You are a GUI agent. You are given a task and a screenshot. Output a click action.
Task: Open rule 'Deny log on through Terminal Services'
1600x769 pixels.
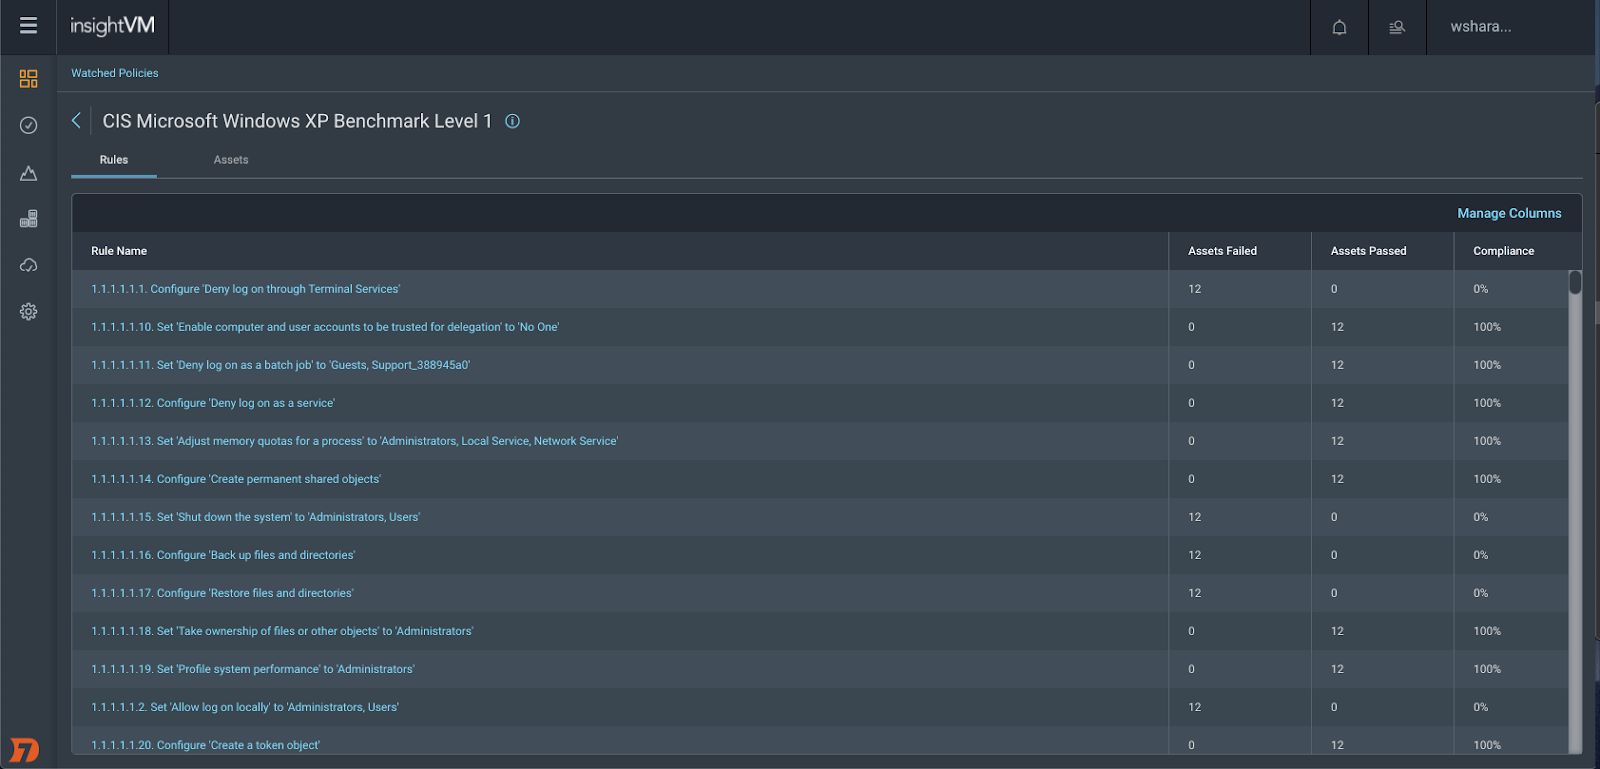pyautogui.click(x=245, y=289)
